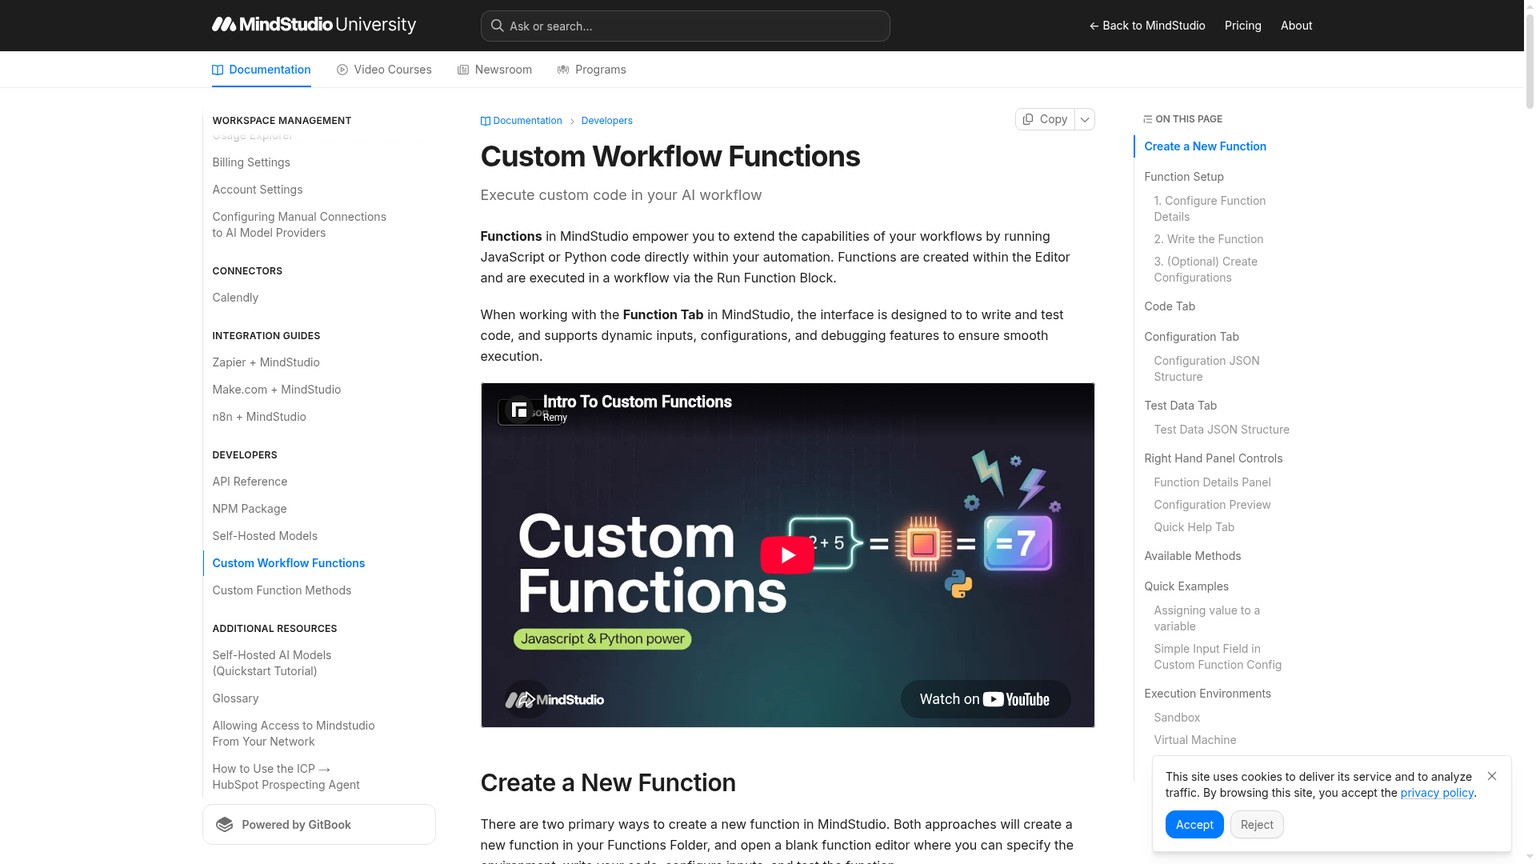Open the Newsroom tab

coord(494,70)
